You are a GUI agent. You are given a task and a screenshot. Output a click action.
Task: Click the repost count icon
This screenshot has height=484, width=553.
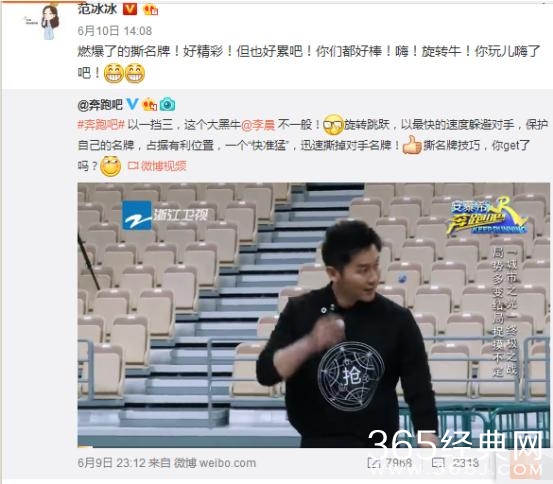(374, 462)
